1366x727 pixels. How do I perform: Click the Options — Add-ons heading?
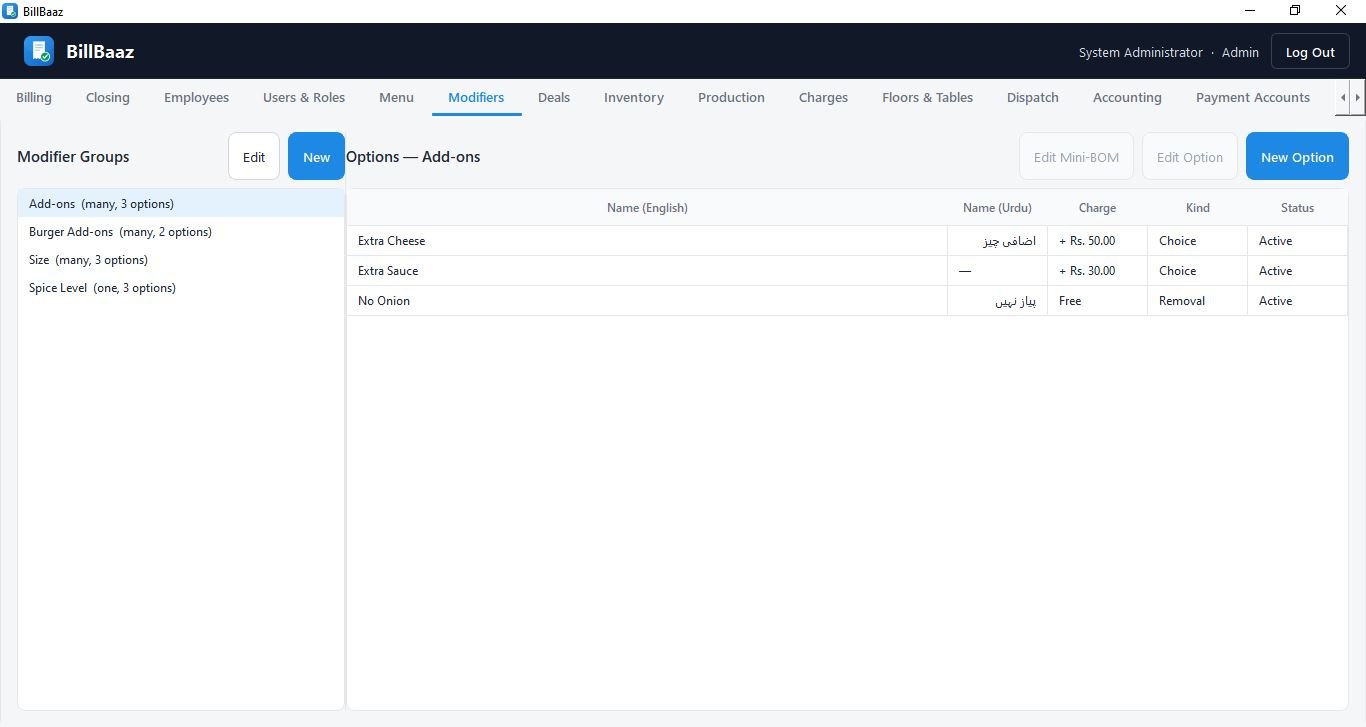413,157
